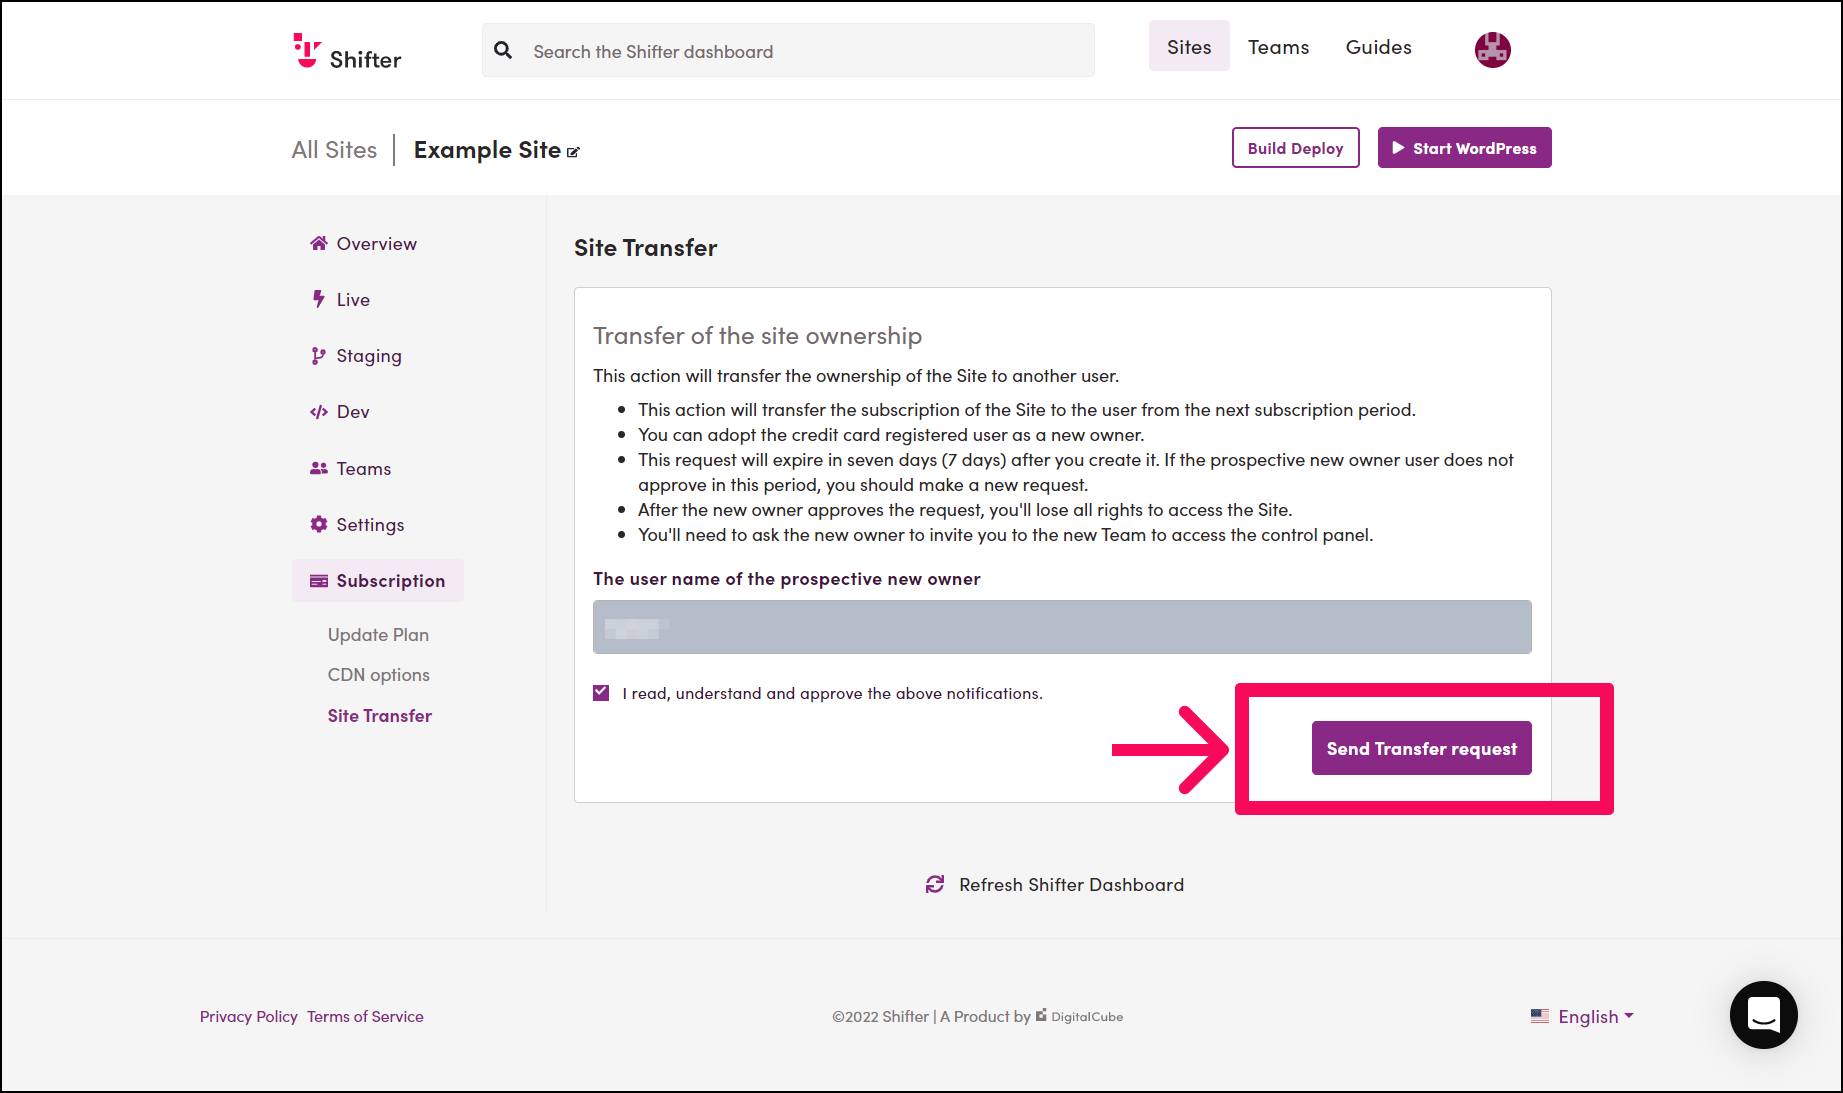This screenshot has width=1843, height=1093.
Task: Open CDN options submenu item
Action: (x=378, y=675)
